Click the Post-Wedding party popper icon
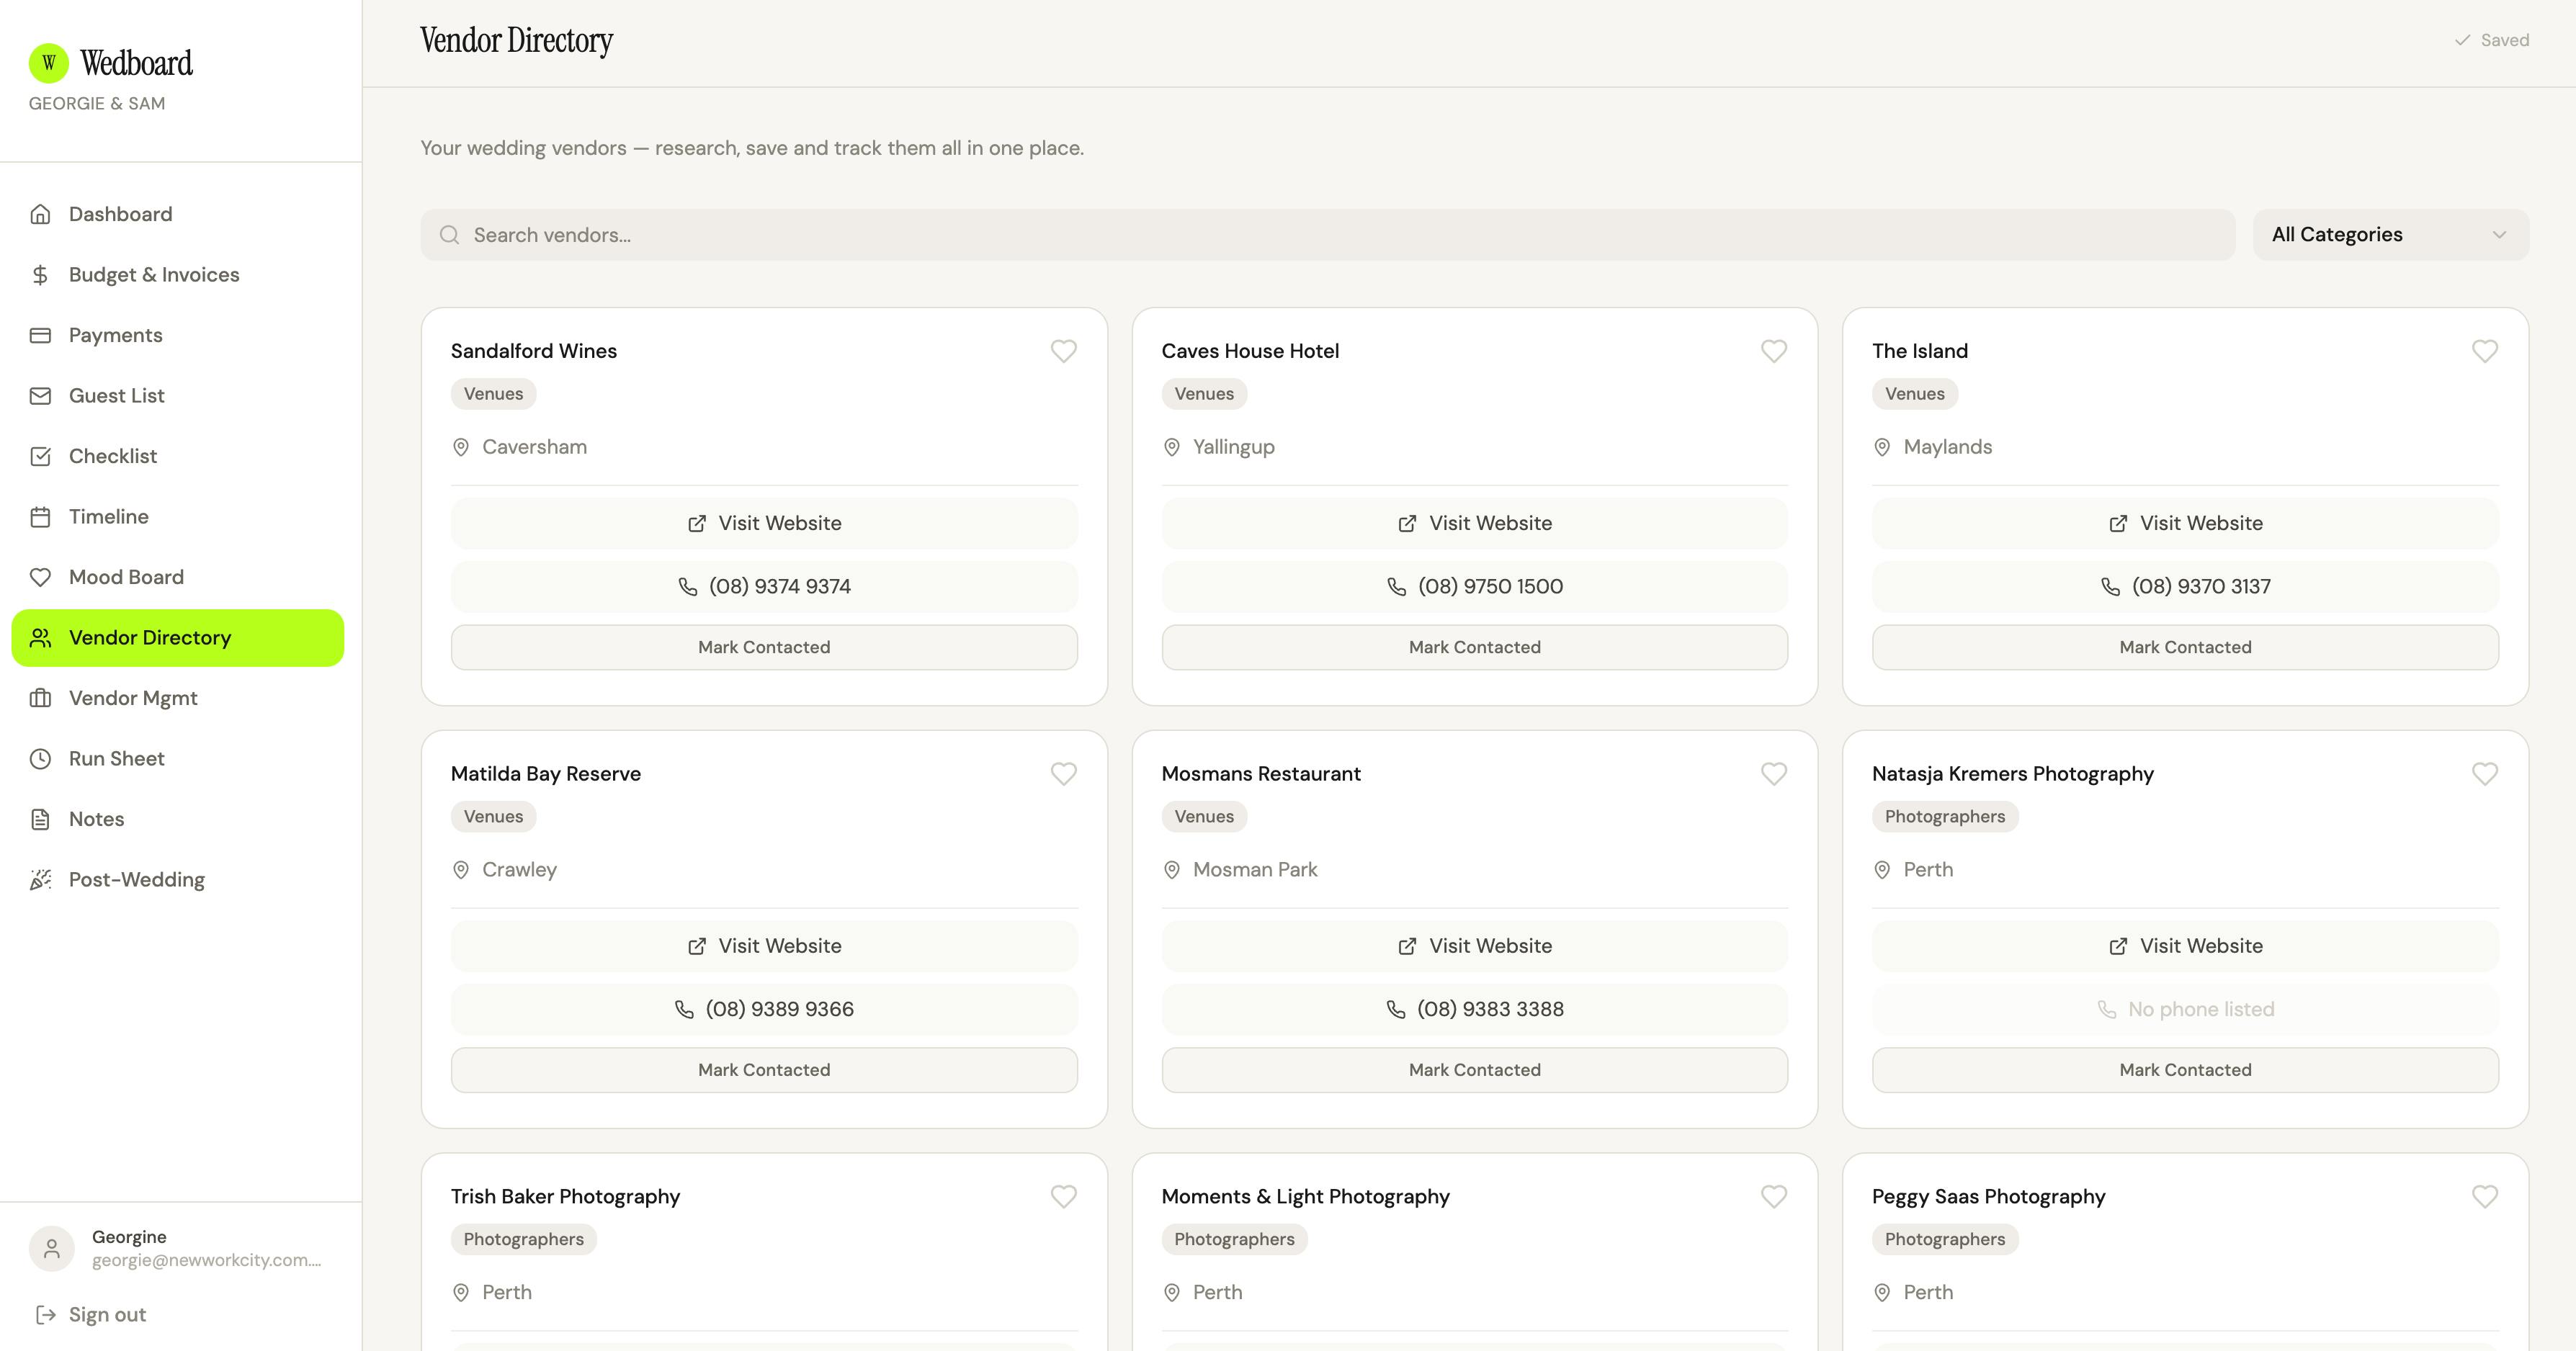 click(40, 880)
